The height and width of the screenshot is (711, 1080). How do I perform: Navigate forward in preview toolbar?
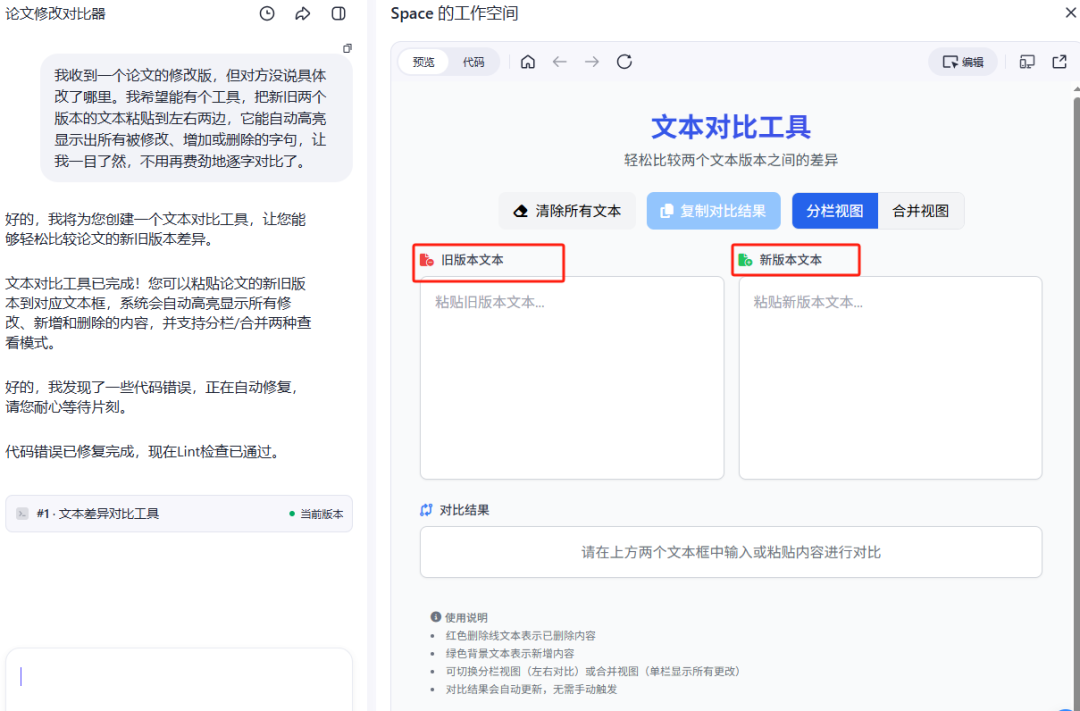pos(592,62)
